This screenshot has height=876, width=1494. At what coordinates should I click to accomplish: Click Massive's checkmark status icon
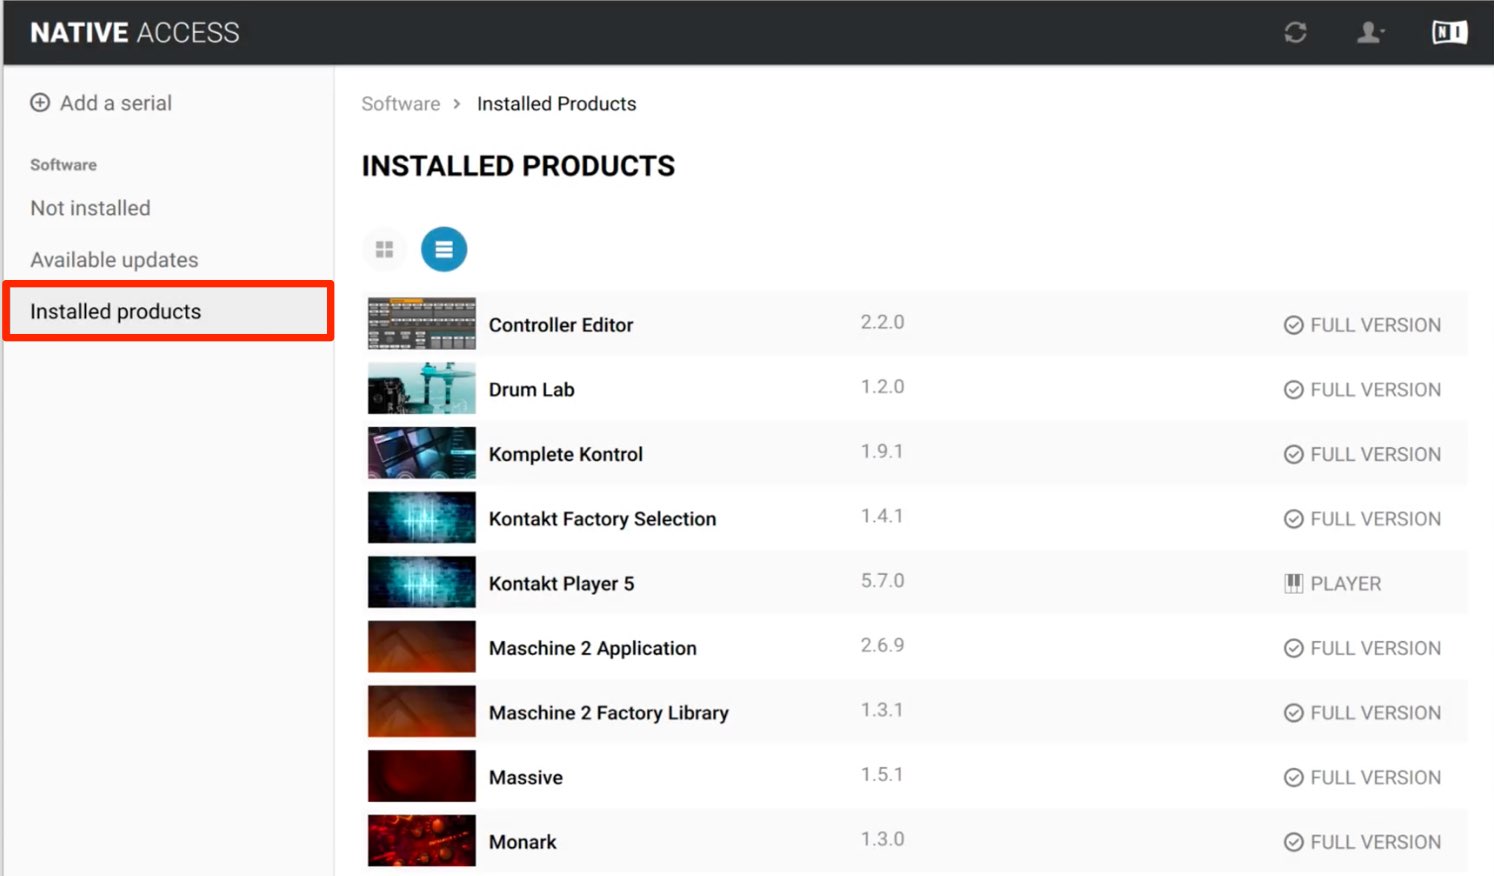tap(1293, 777)
